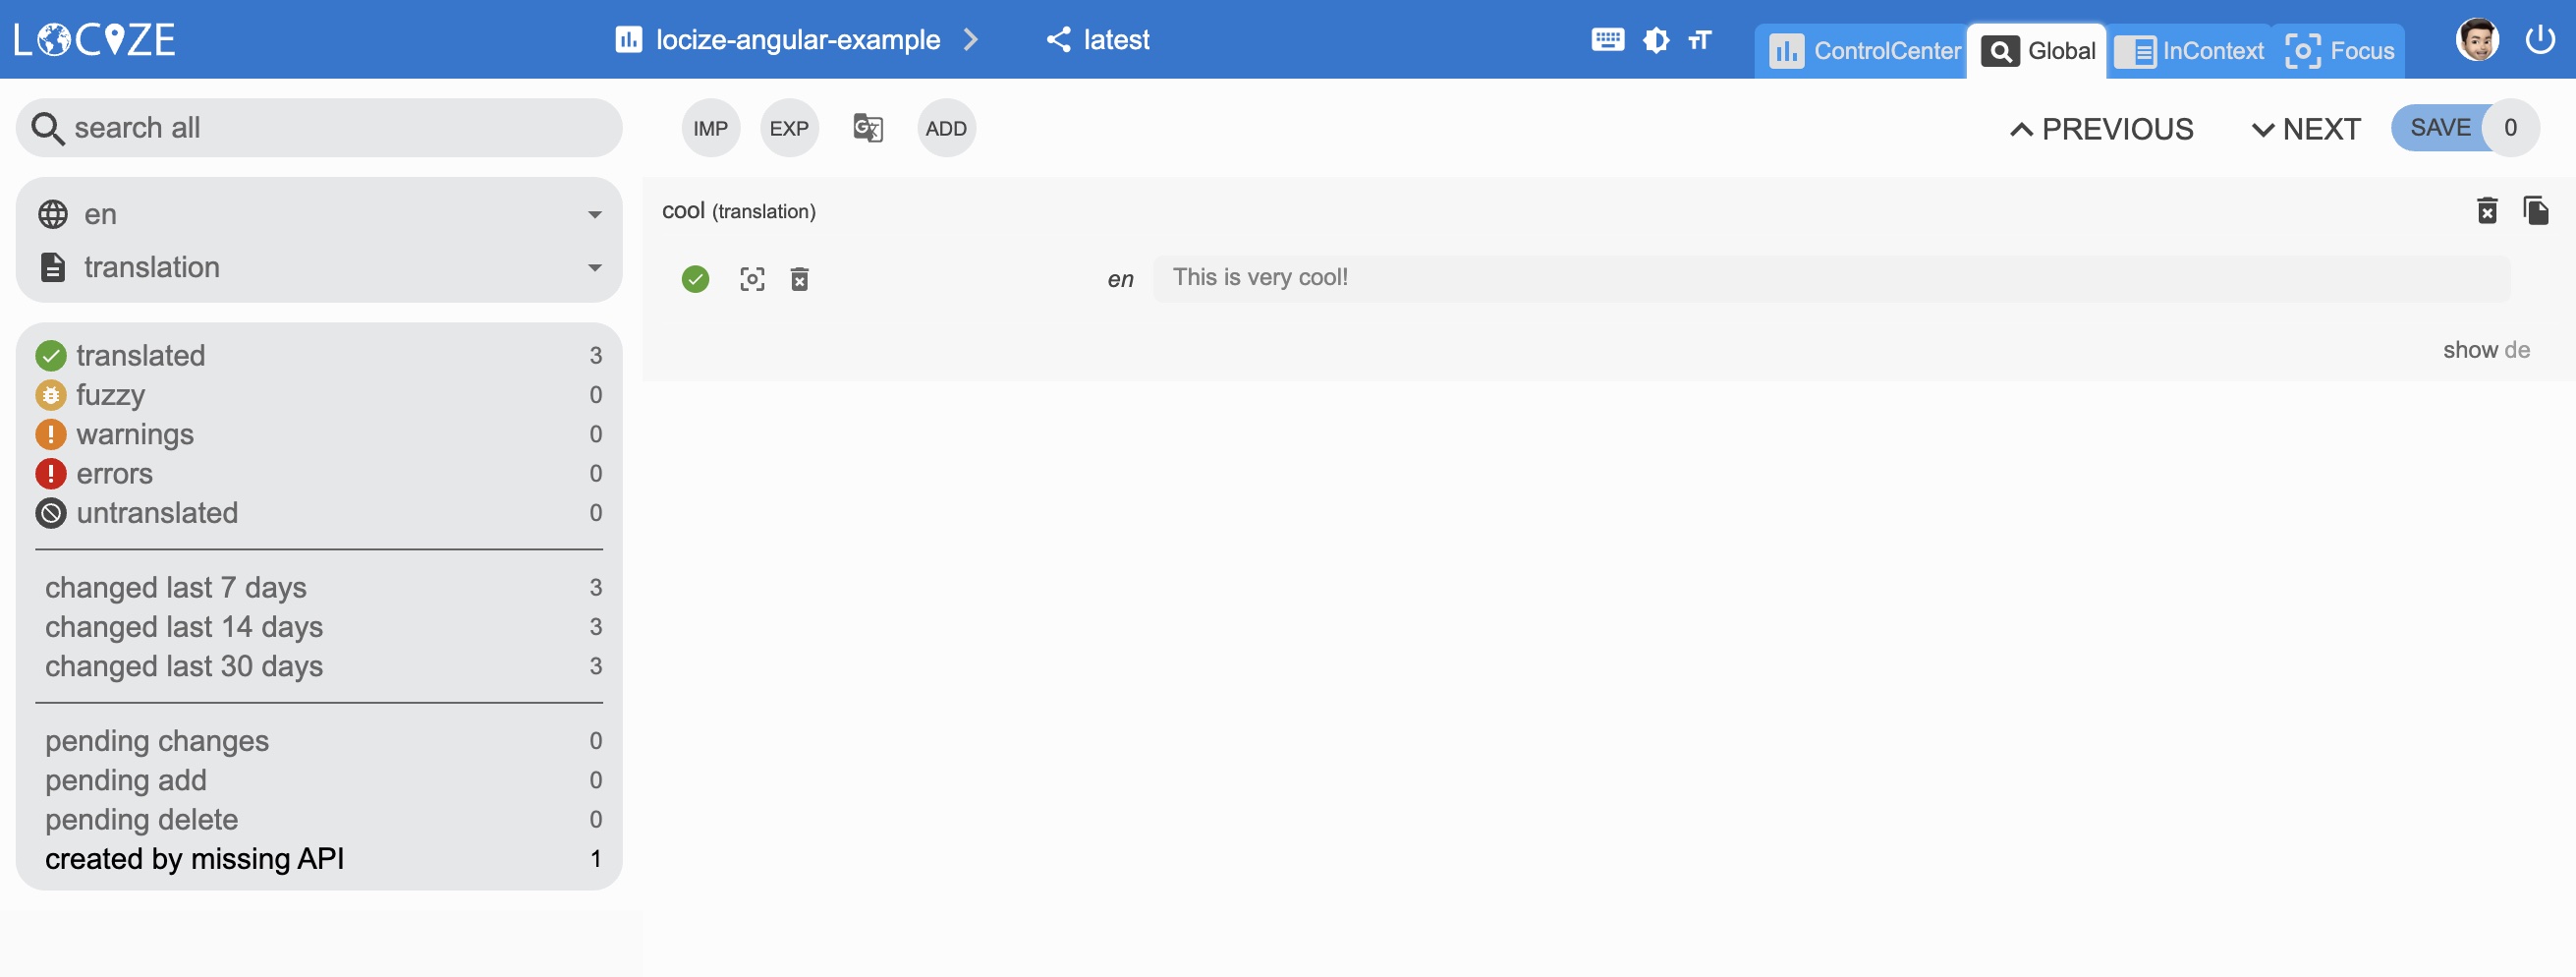The height and width of the screenshot is (977, 2576).
Task: Toggle the green translated status checkmark
Action: [x=695, y=279]
